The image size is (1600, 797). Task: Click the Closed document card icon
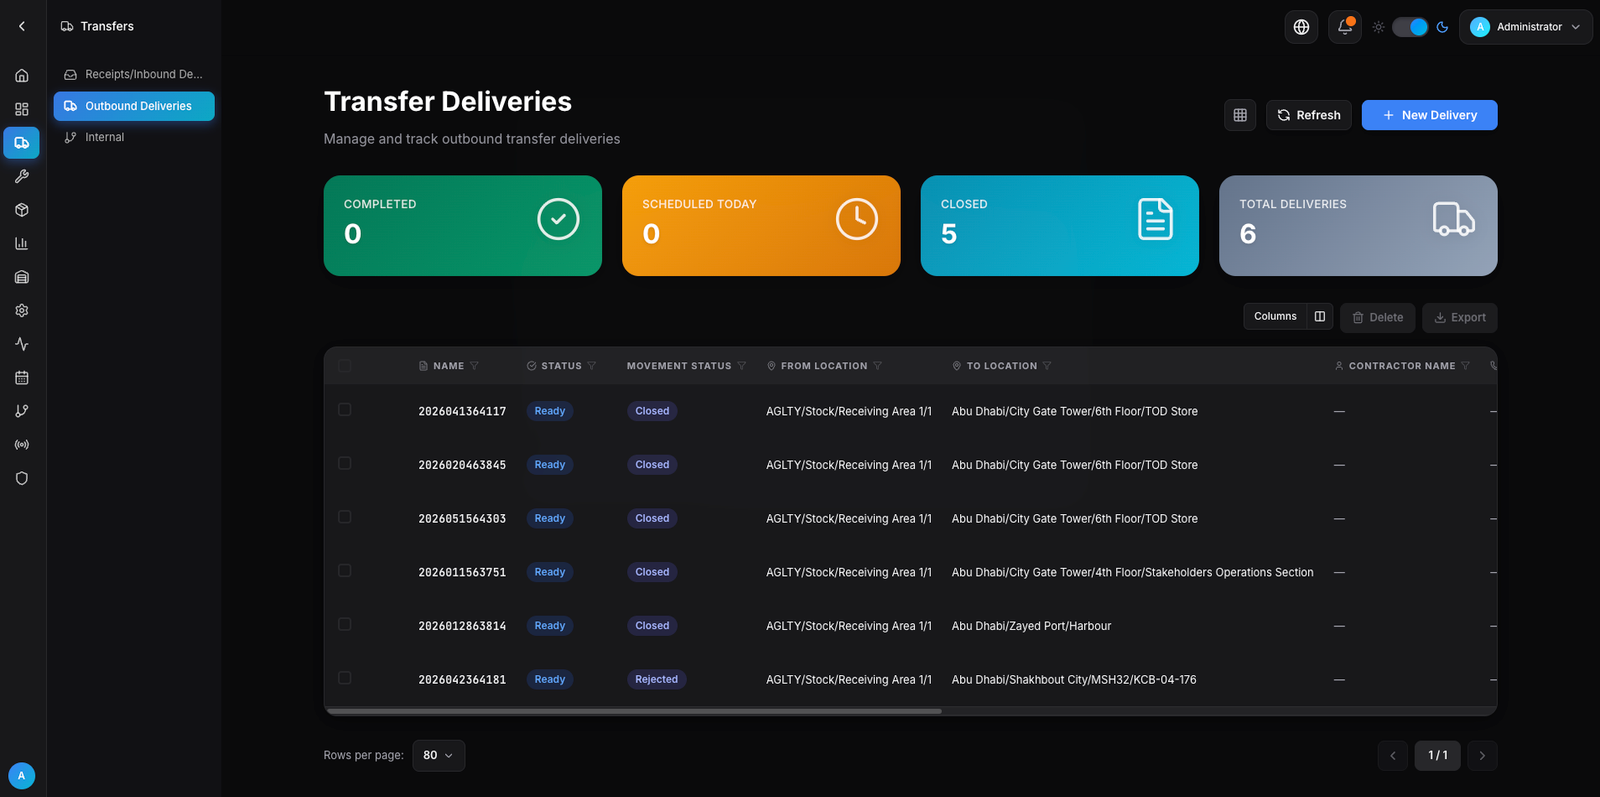click(x=1155, y=219)
